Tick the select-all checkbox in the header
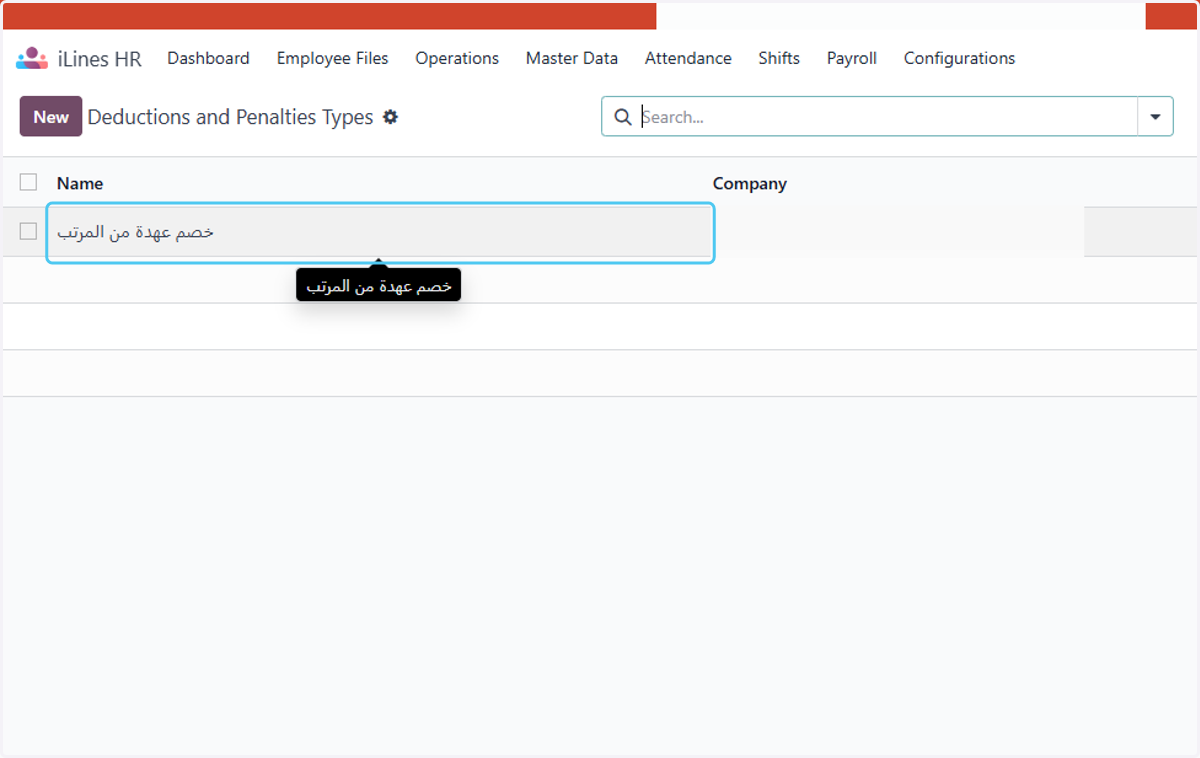Viewport: 1200px width, 758px height. [29, 182]
